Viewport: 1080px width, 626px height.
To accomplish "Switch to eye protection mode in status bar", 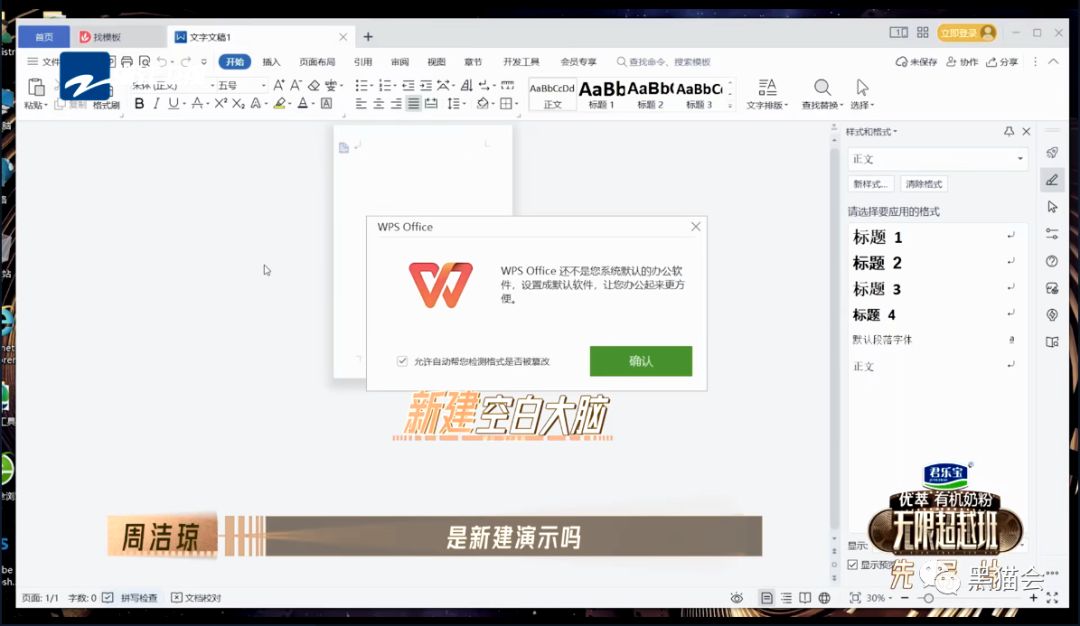I will coord(736,598).
